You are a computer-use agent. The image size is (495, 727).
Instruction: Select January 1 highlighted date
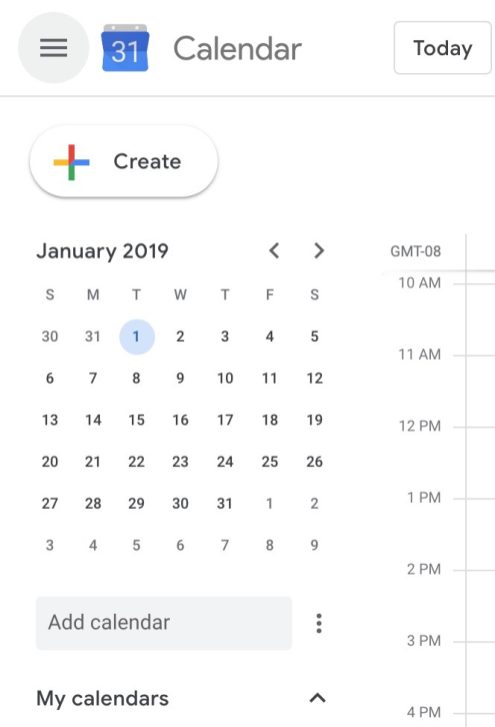coord(136,337)
